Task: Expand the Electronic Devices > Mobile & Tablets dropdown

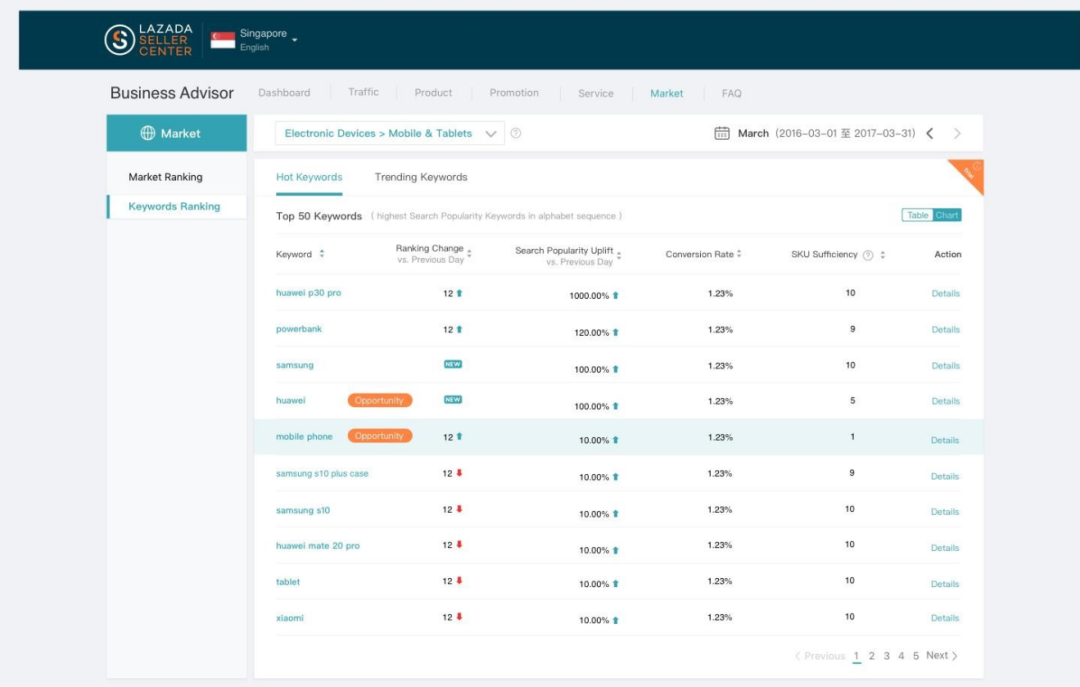Action: (x=390, y=134)
